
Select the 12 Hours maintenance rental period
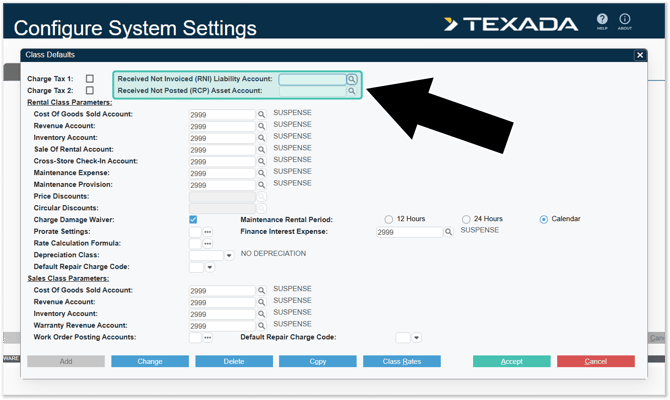389,219
